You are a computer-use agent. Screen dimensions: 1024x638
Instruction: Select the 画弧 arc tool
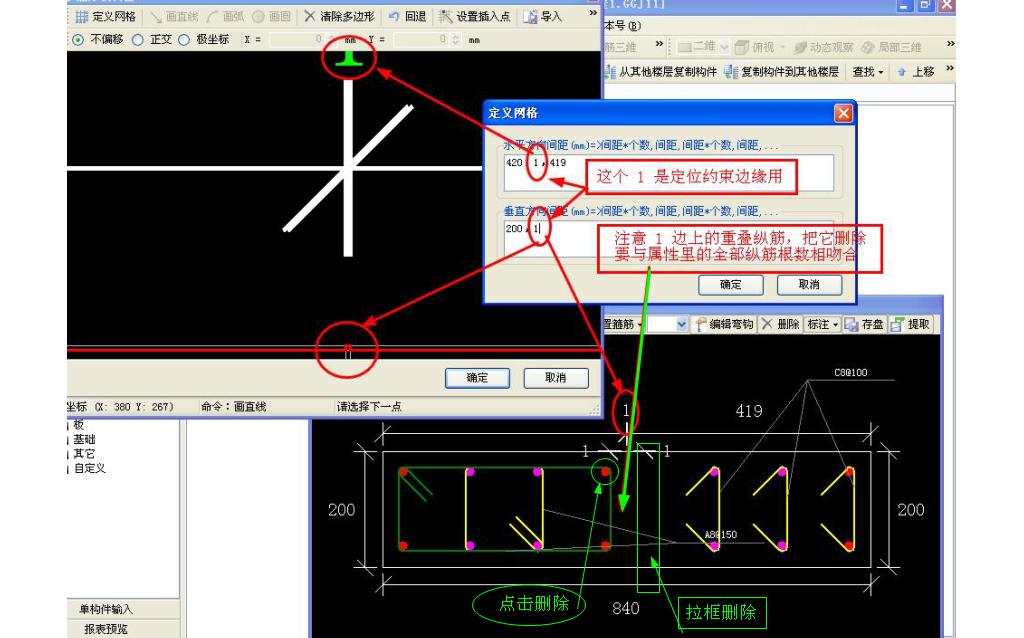225,16
